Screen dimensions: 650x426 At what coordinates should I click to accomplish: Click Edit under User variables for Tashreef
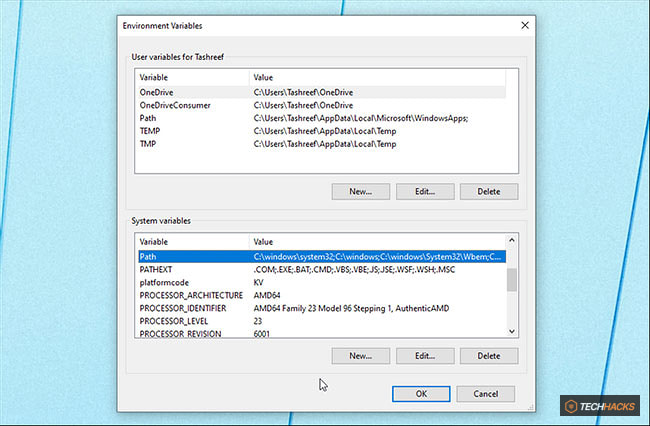(x=425, y=191)
